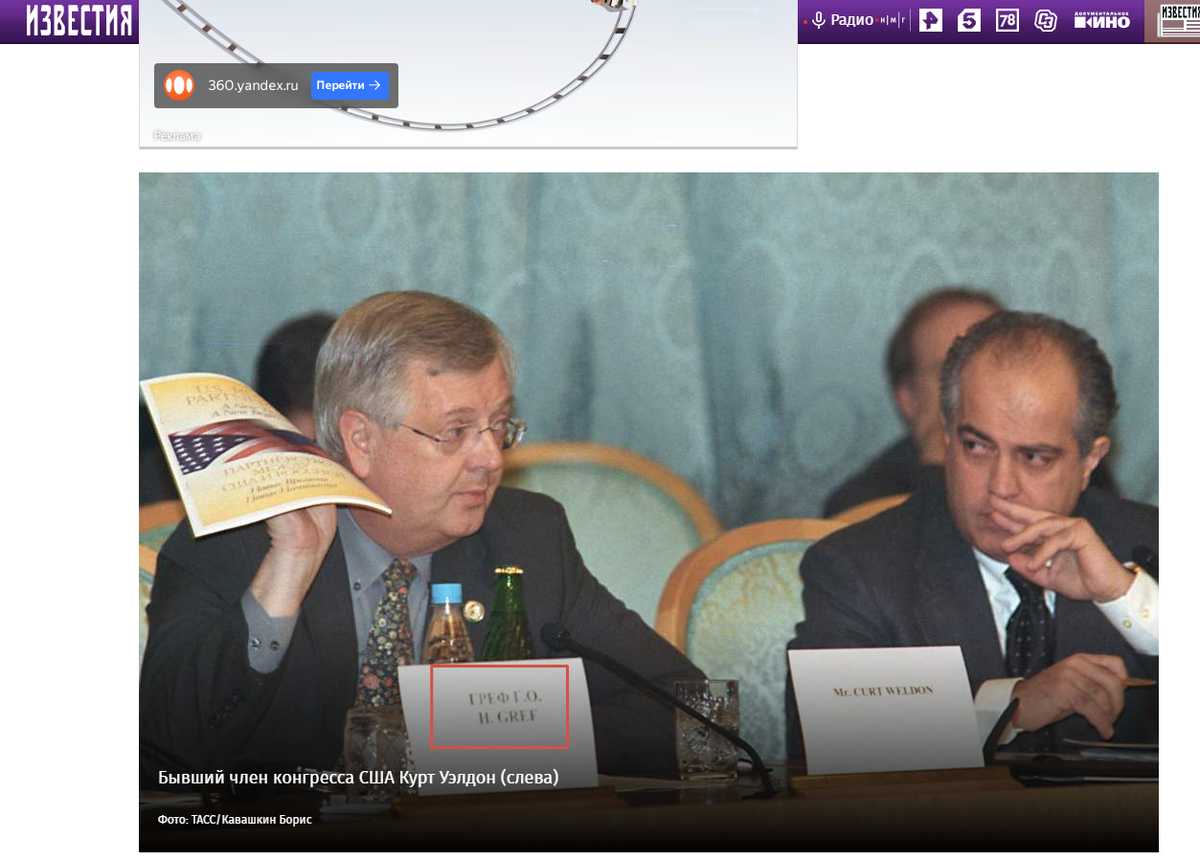Open the 78 channel icon
The width and height of the screenshot is (1200, 861).
pyautogui.click(x=1007, y=20)
